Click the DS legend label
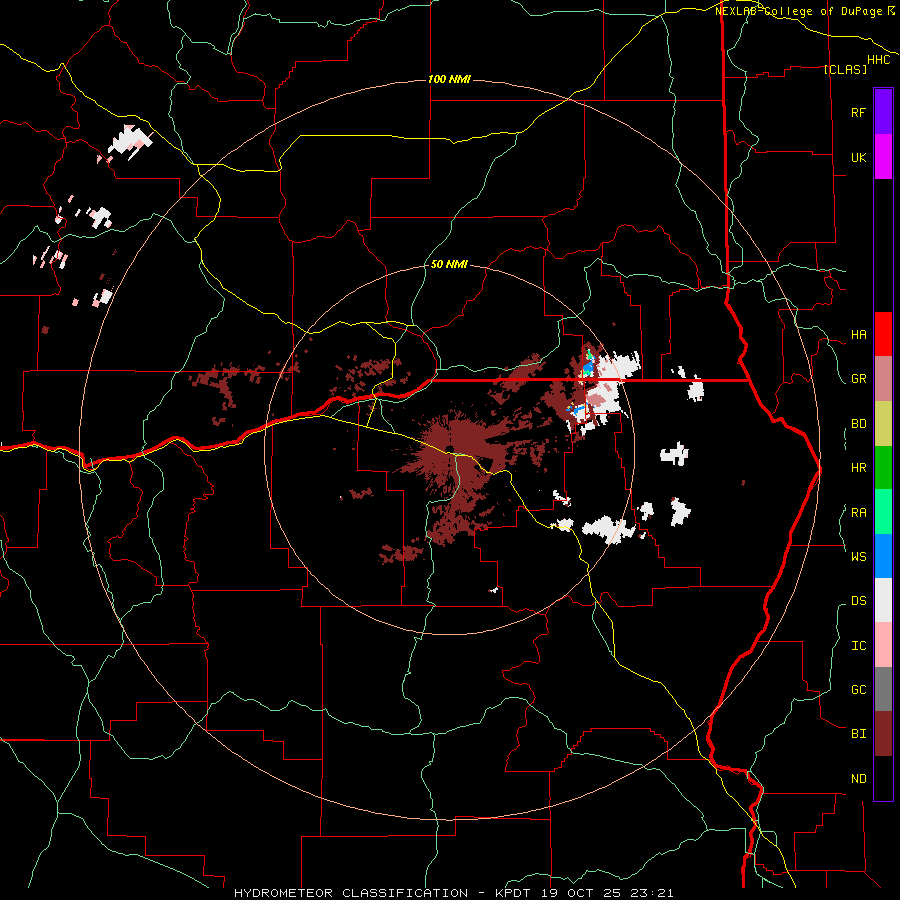The width and height of the screenshot is (900, 900). click(x=858, y=601)
